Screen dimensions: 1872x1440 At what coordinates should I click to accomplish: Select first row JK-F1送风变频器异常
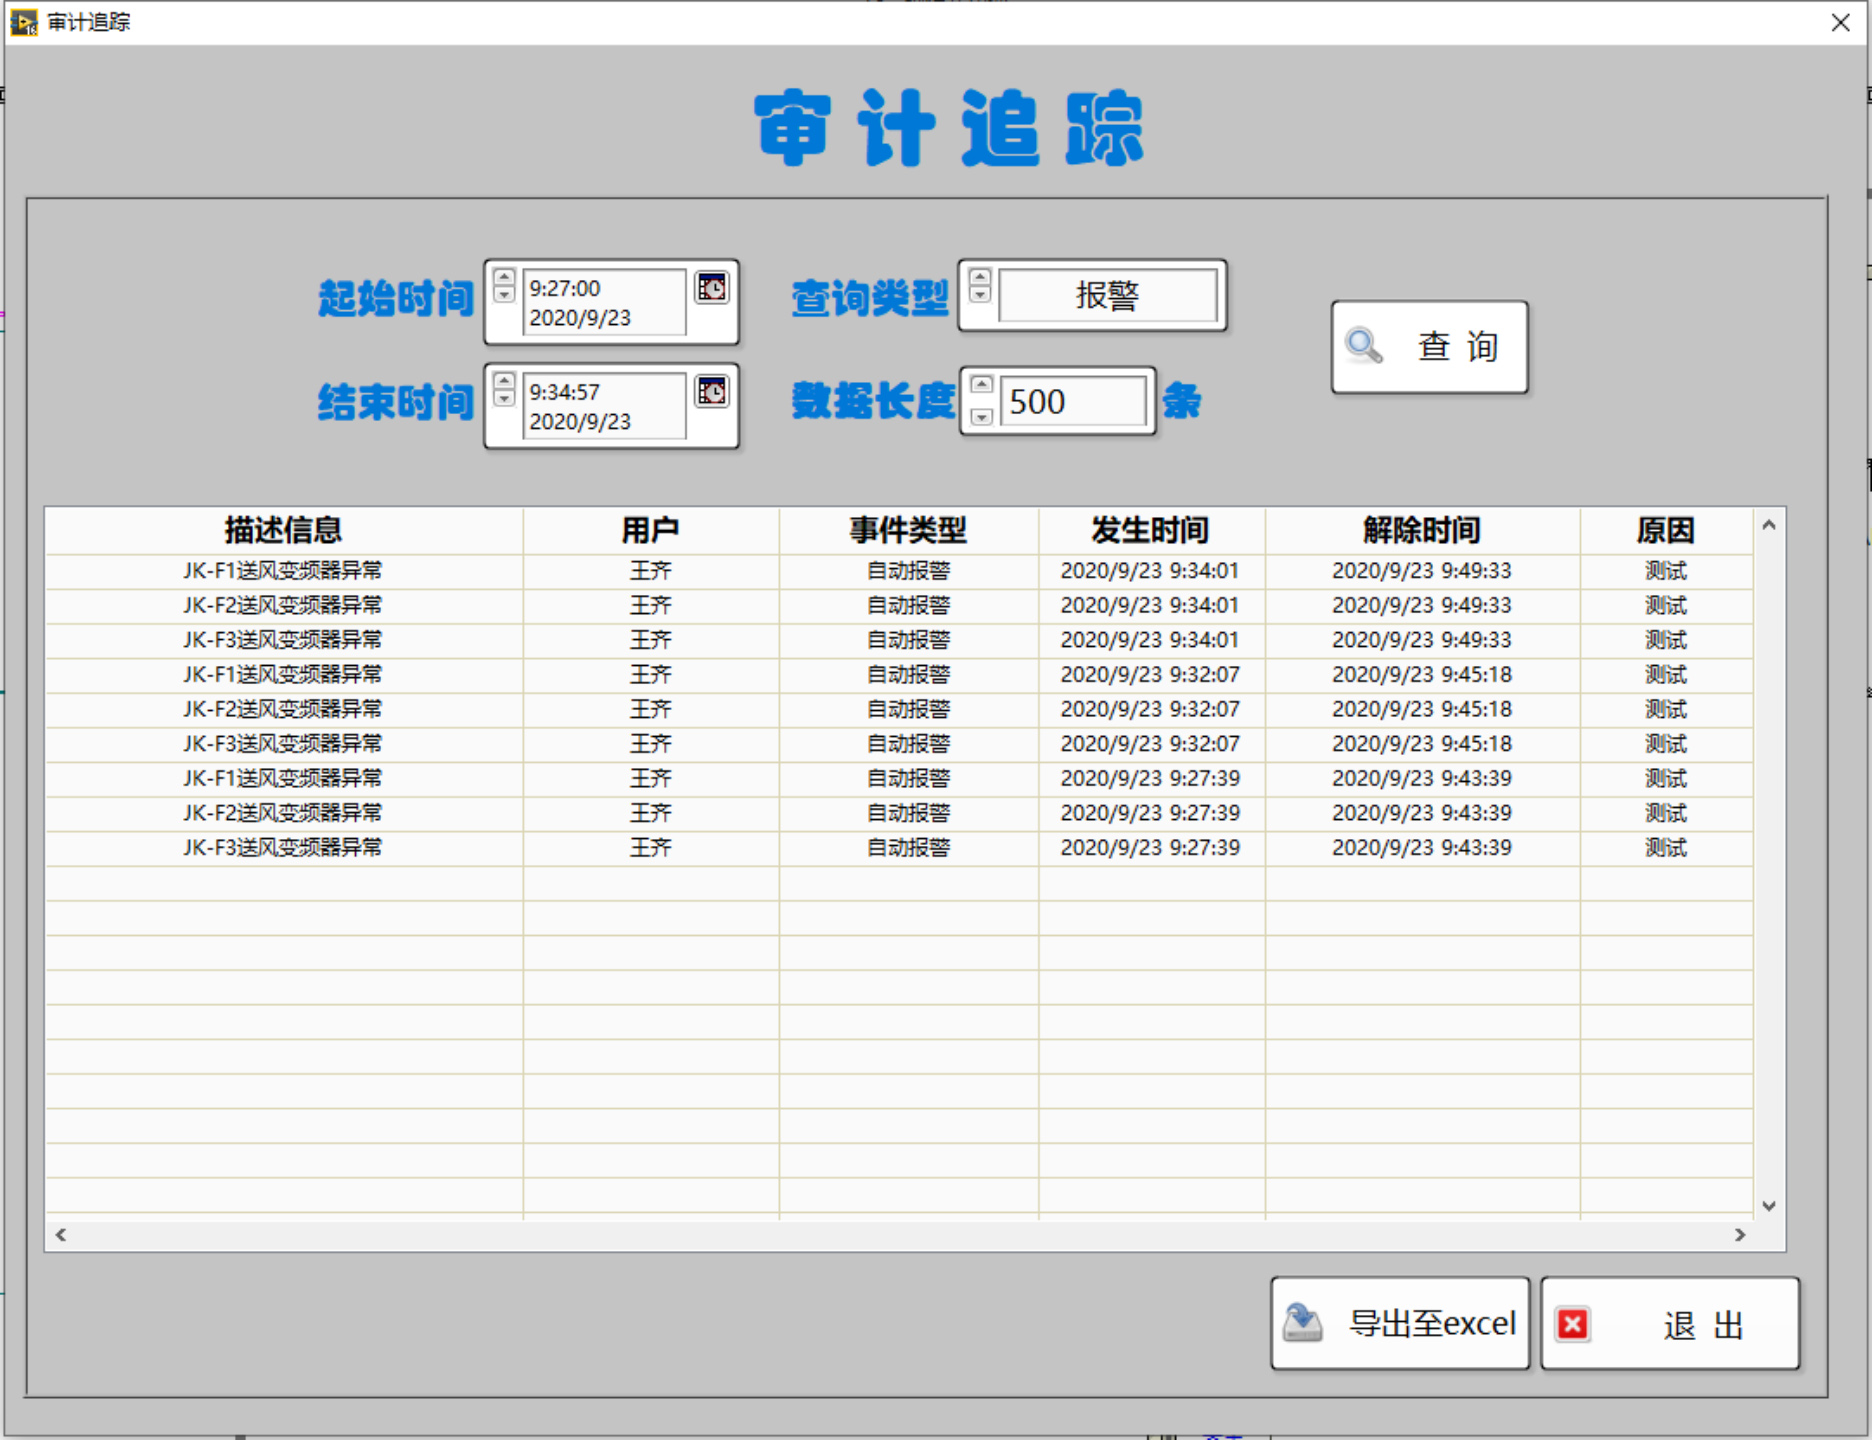[x=283, y=571]
